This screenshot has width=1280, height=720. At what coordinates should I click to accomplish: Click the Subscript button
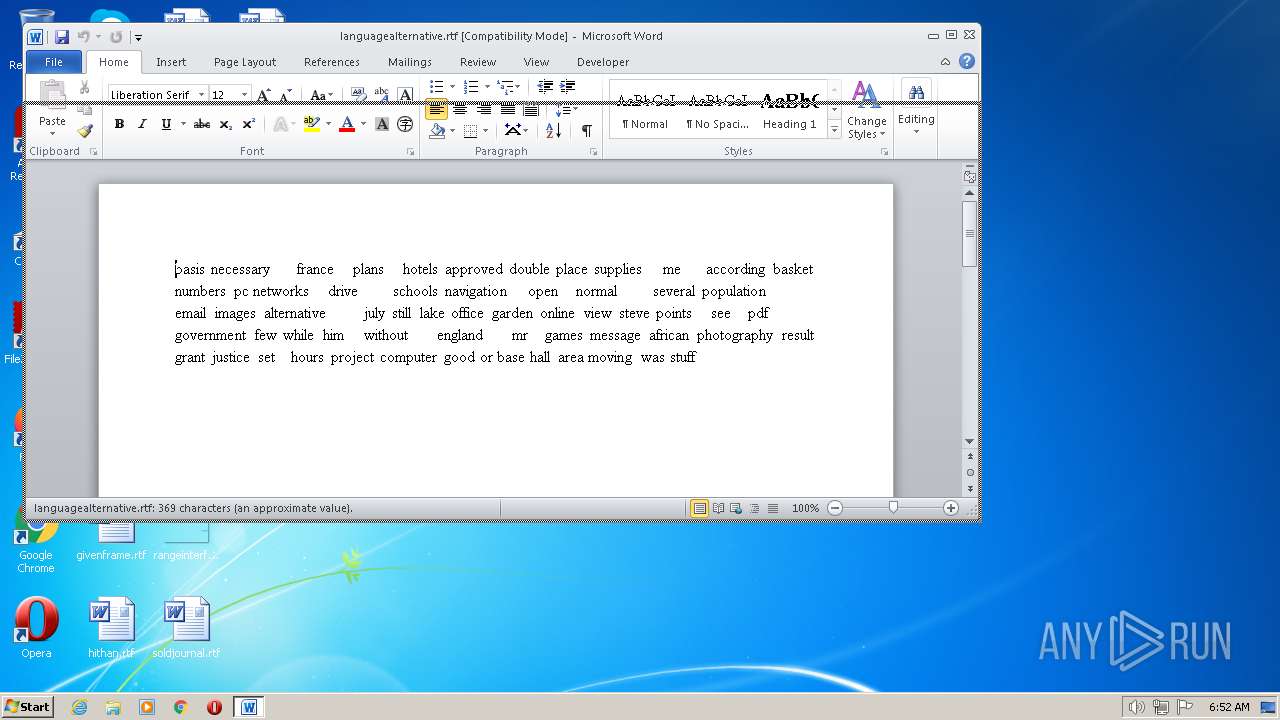coord(226,124)
